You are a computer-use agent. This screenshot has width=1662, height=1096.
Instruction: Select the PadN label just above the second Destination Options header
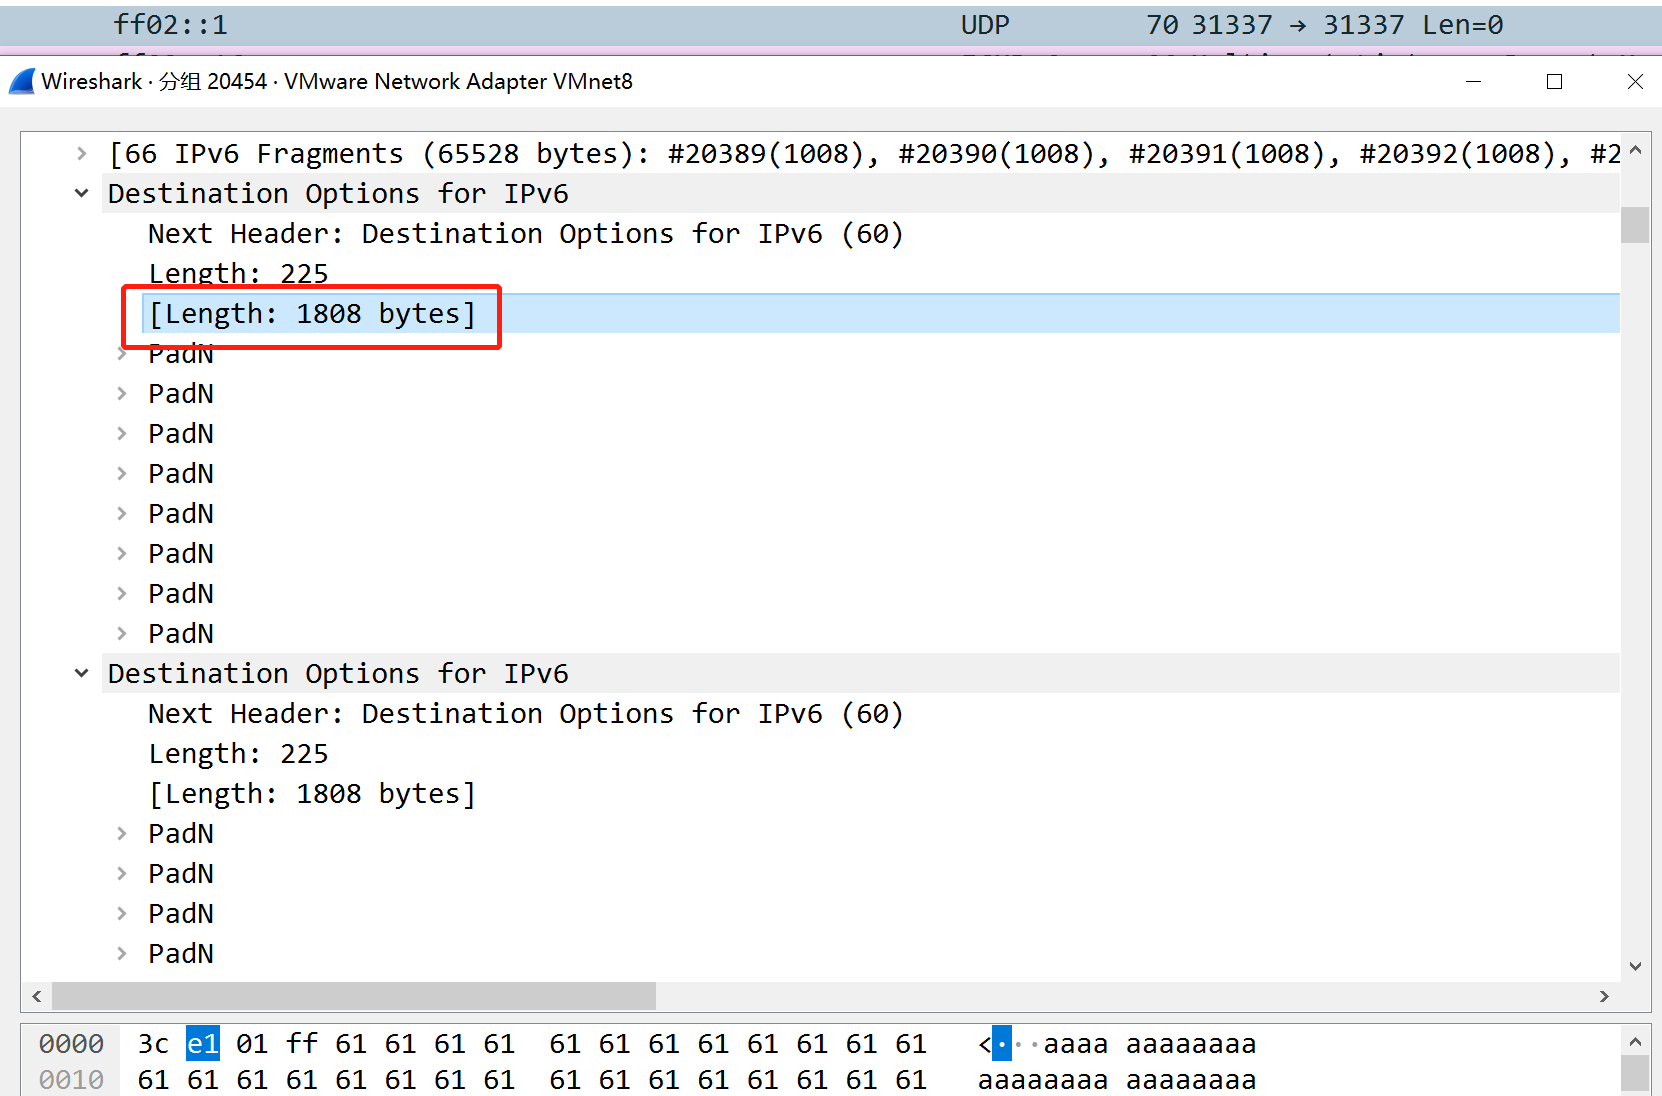[x=181, y=634]
